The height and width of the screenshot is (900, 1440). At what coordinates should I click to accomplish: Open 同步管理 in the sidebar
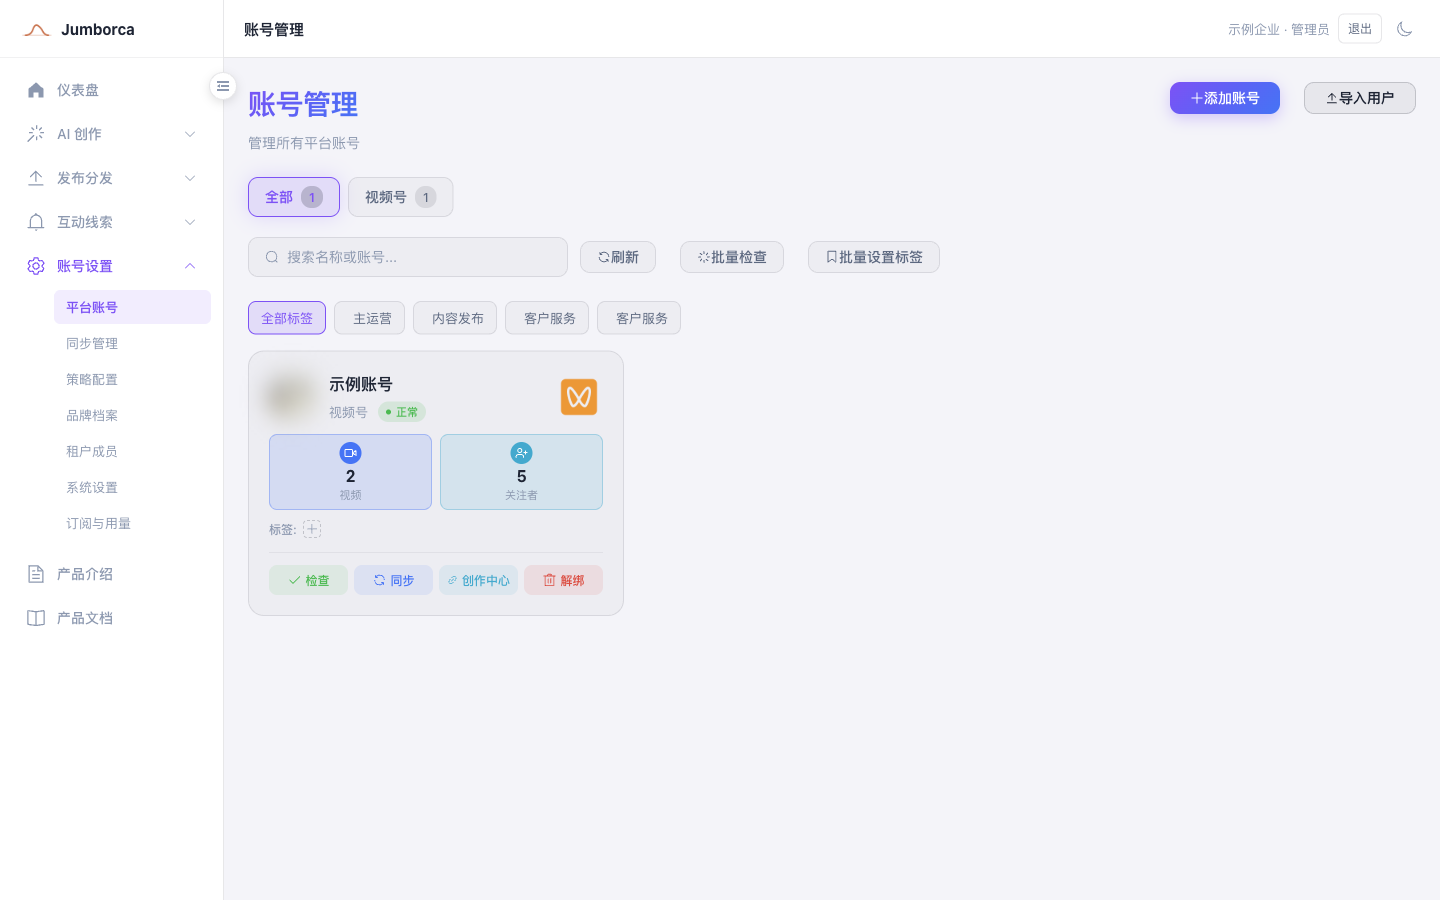point(132,343)
